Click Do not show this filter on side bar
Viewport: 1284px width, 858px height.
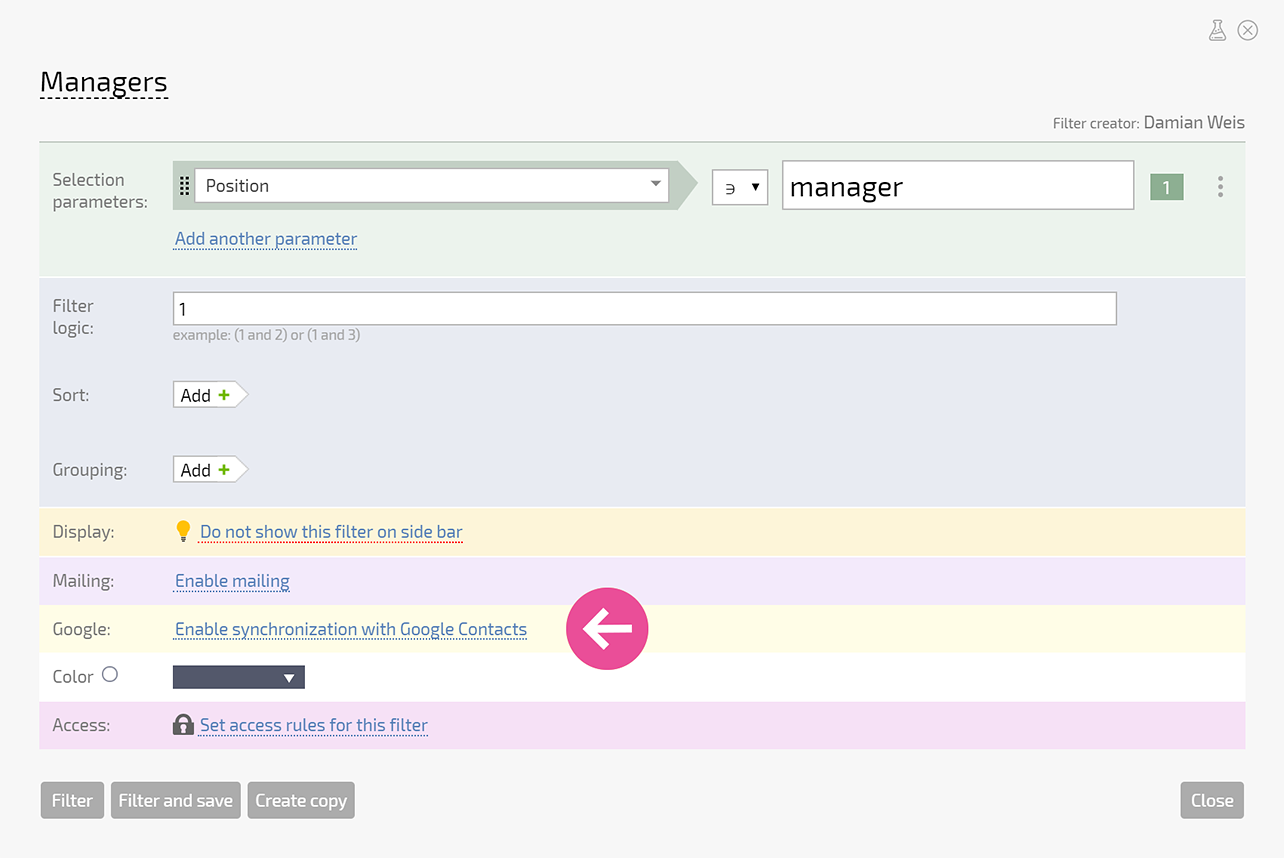pos(331,532)
